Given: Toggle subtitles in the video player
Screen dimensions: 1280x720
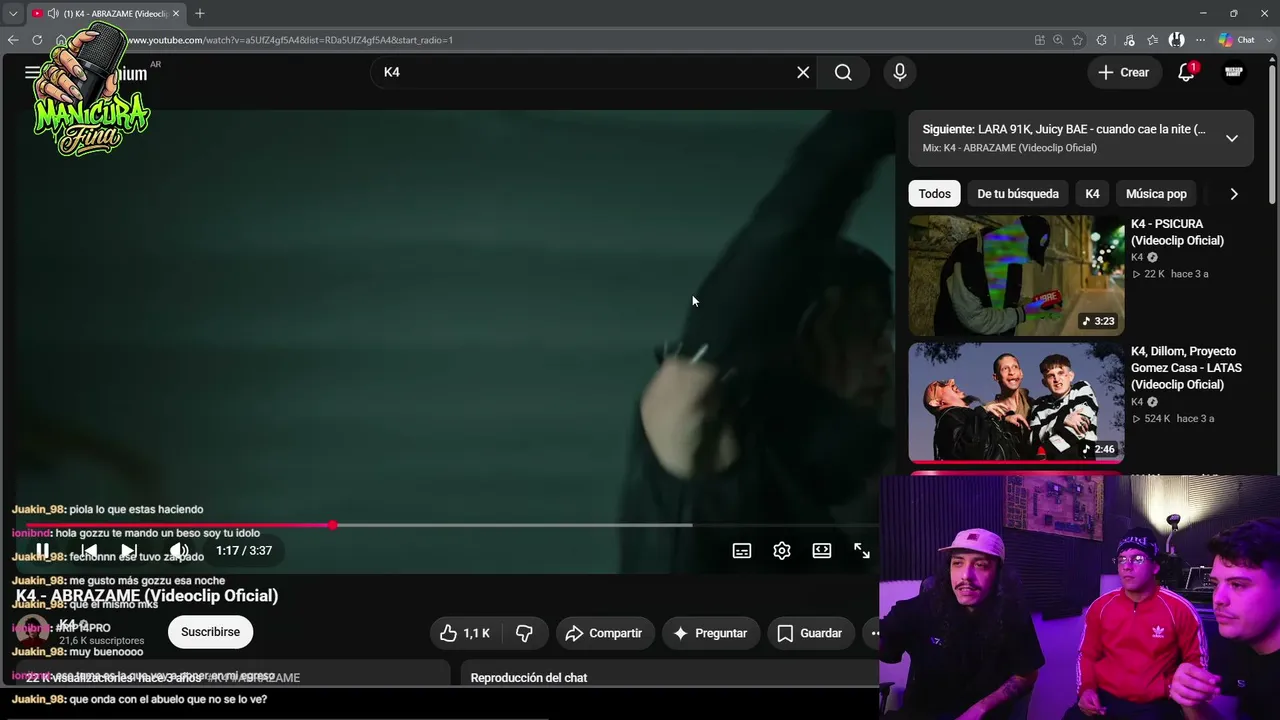Looking at the screenshot, I should 742,551.
